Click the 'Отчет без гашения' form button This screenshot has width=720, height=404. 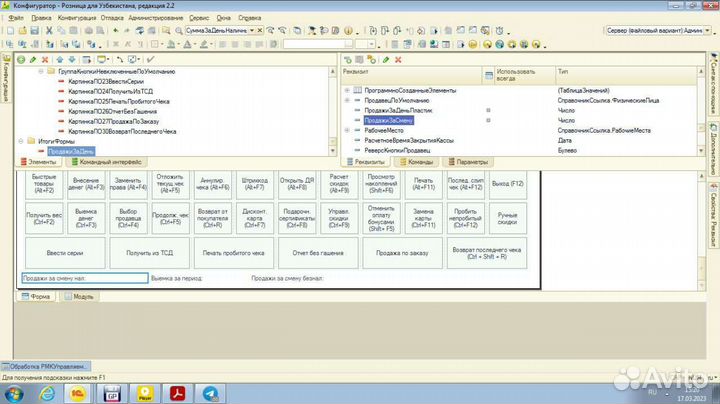tap(318, 253)
